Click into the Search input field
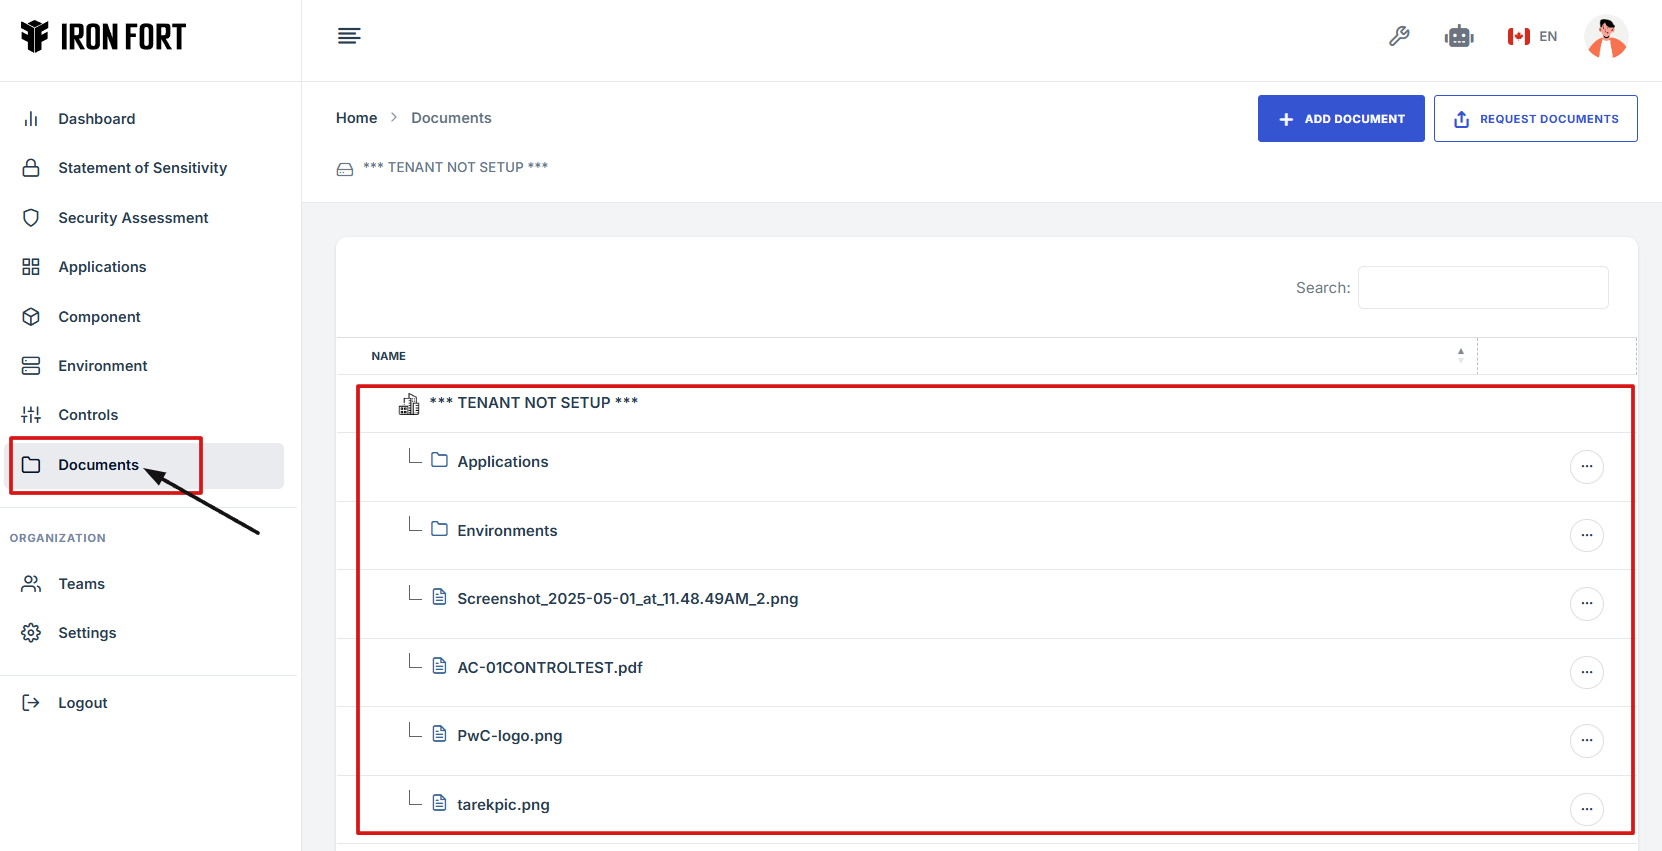 [x=1482, y=288]
